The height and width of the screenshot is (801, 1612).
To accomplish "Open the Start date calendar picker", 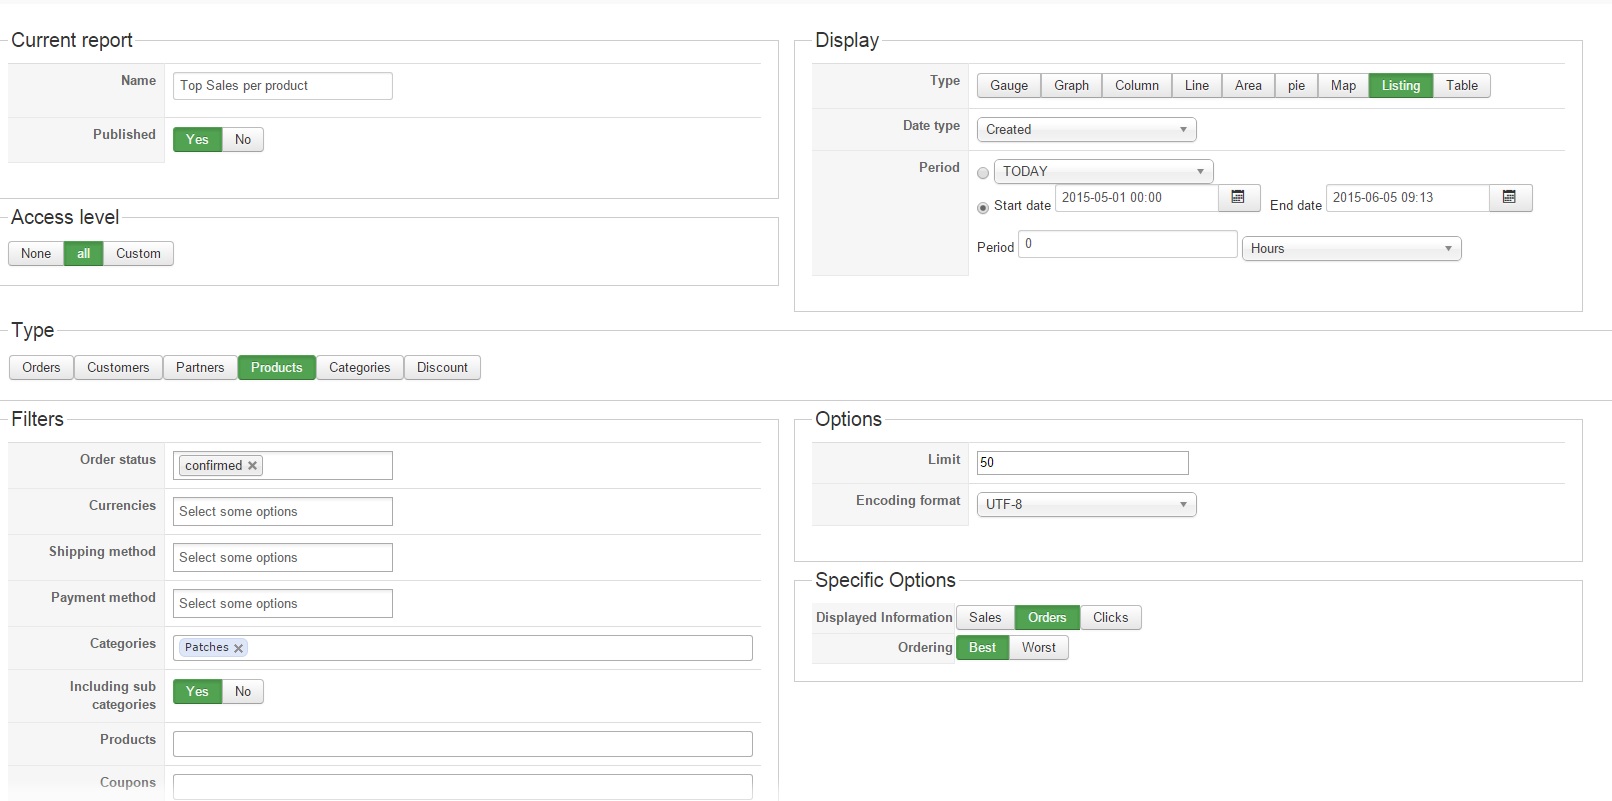I will 1238,198.
